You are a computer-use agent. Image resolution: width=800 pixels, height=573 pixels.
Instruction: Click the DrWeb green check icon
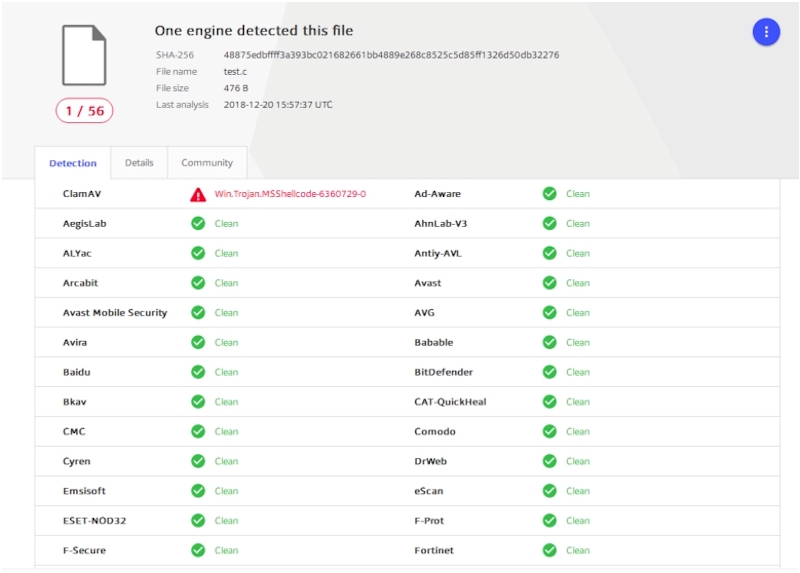point(549,461)
